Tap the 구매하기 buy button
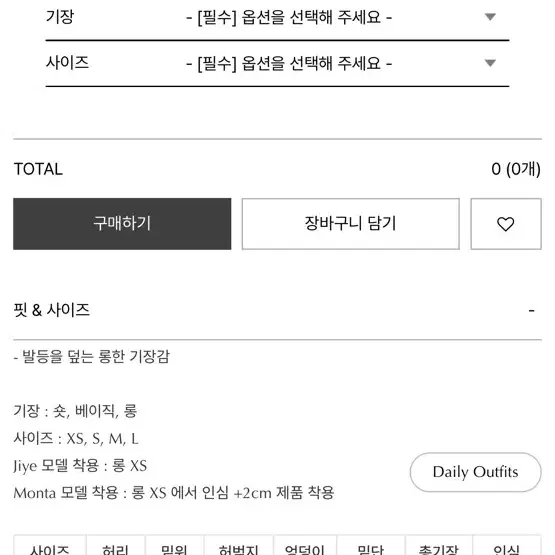Screen dimensions: 555x555 pos(122,224)
